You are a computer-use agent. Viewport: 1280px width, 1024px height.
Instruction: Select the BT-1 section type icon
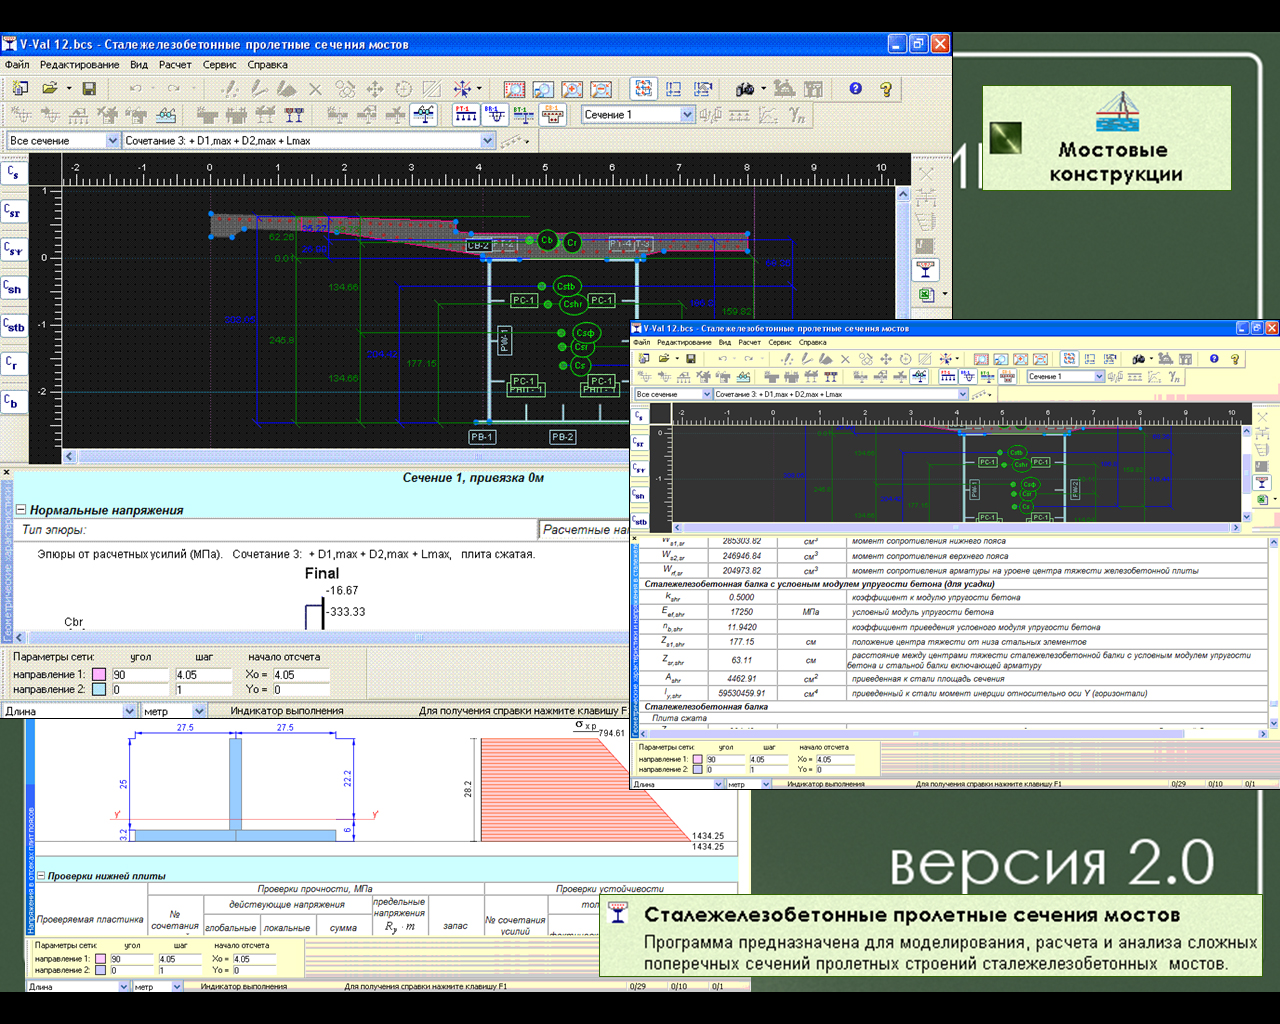tap(523, 115)
